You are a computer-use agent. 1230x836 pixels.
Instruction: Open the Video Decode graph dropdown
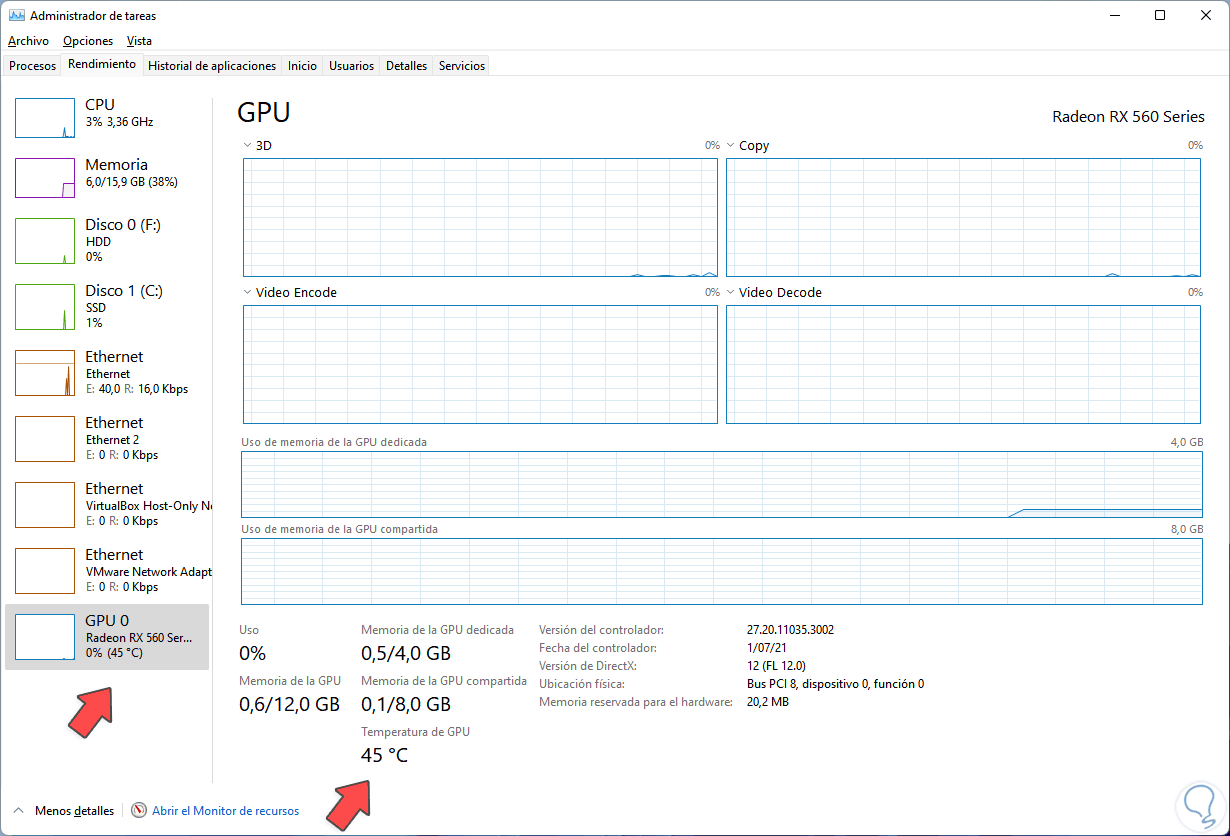point(731,293)
